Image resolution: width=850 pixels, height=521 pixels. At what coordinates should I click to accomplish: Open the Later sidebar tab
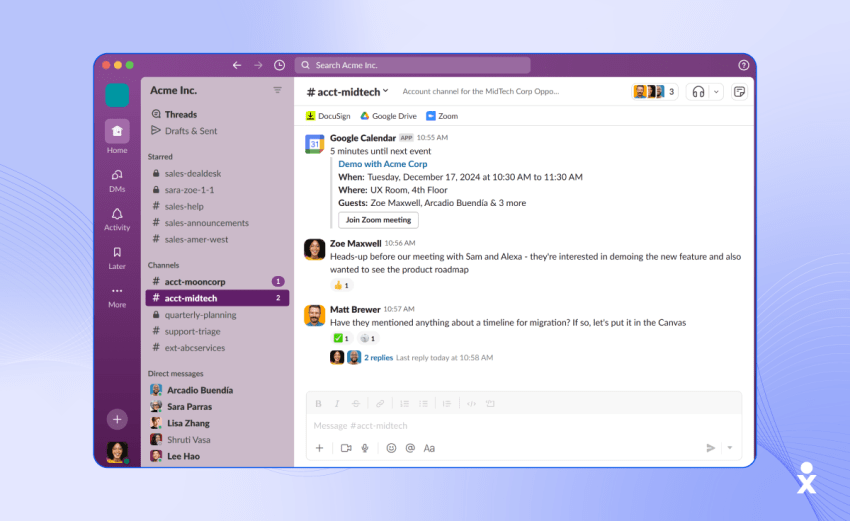(117, 258)
